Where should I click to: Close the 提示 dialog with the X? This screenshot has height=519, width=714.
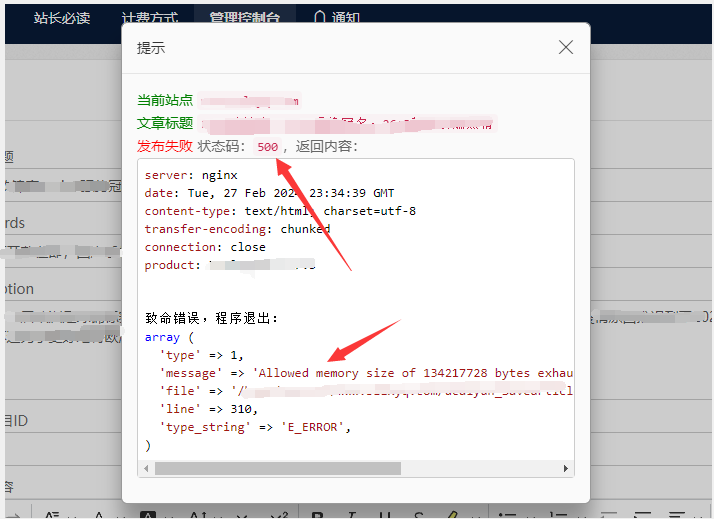pos(565,48)
